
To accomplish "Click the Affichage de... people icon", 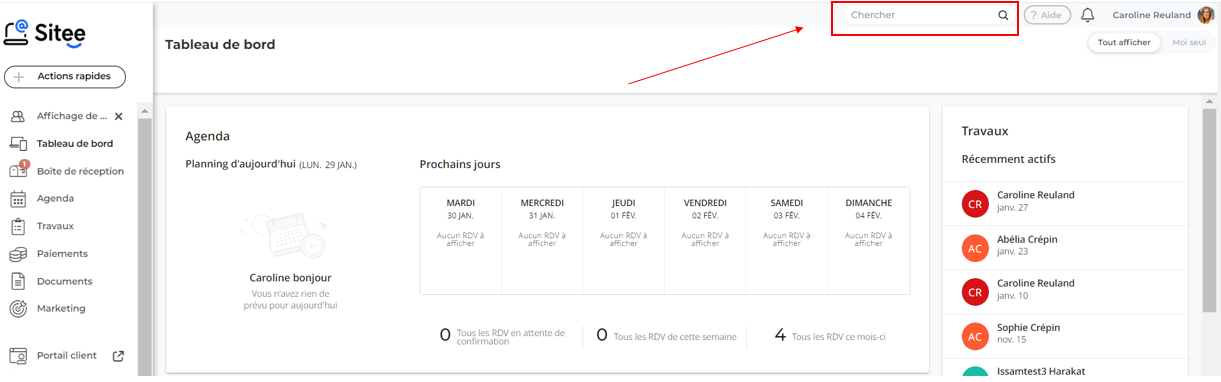I will pos(18,116).
